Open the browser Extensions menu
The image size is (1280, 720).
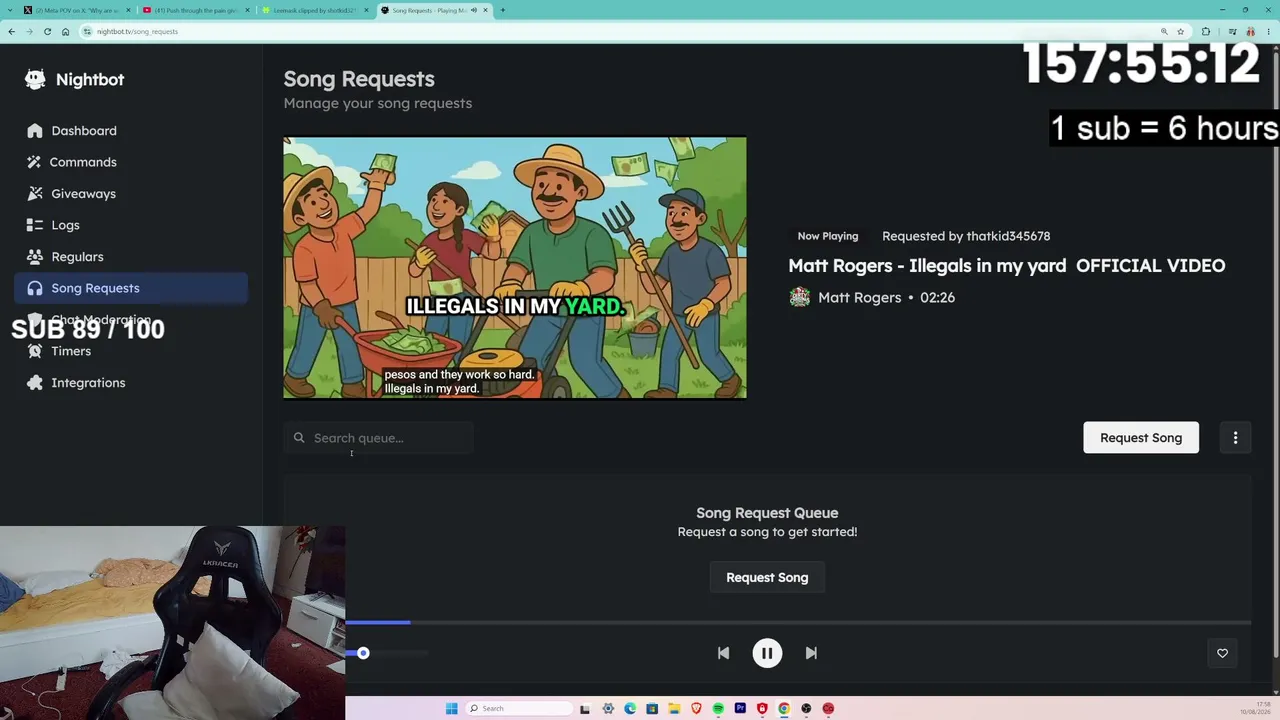point(1205,31)
